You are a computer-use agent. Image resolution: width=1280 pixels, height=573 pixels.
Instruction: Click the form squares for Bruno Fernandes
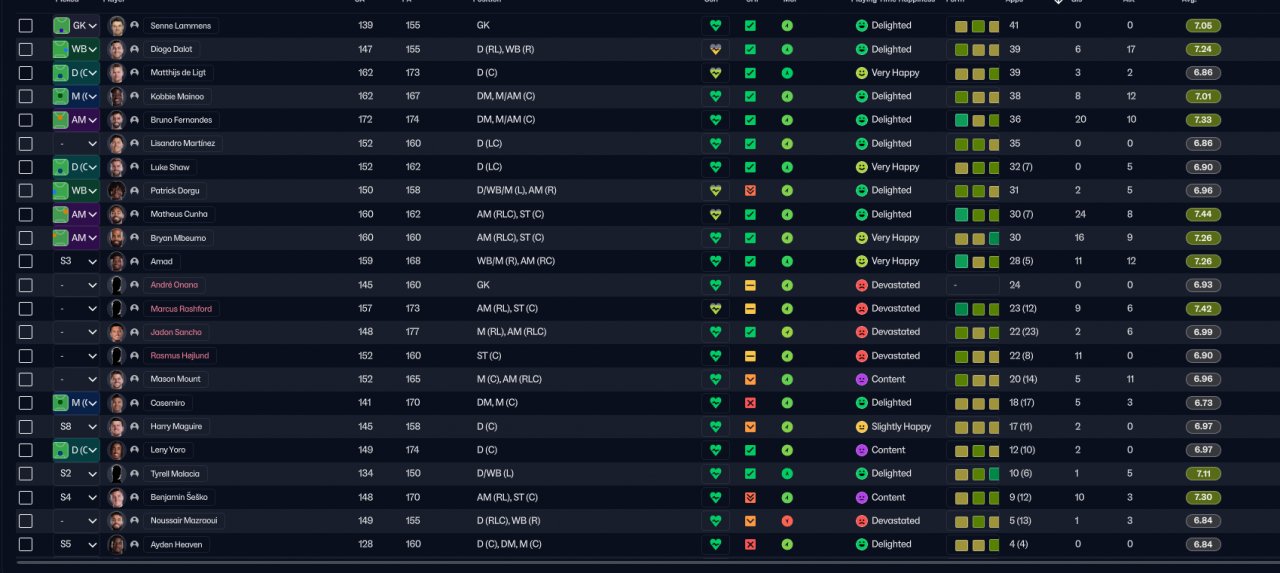tap(977, 120)
